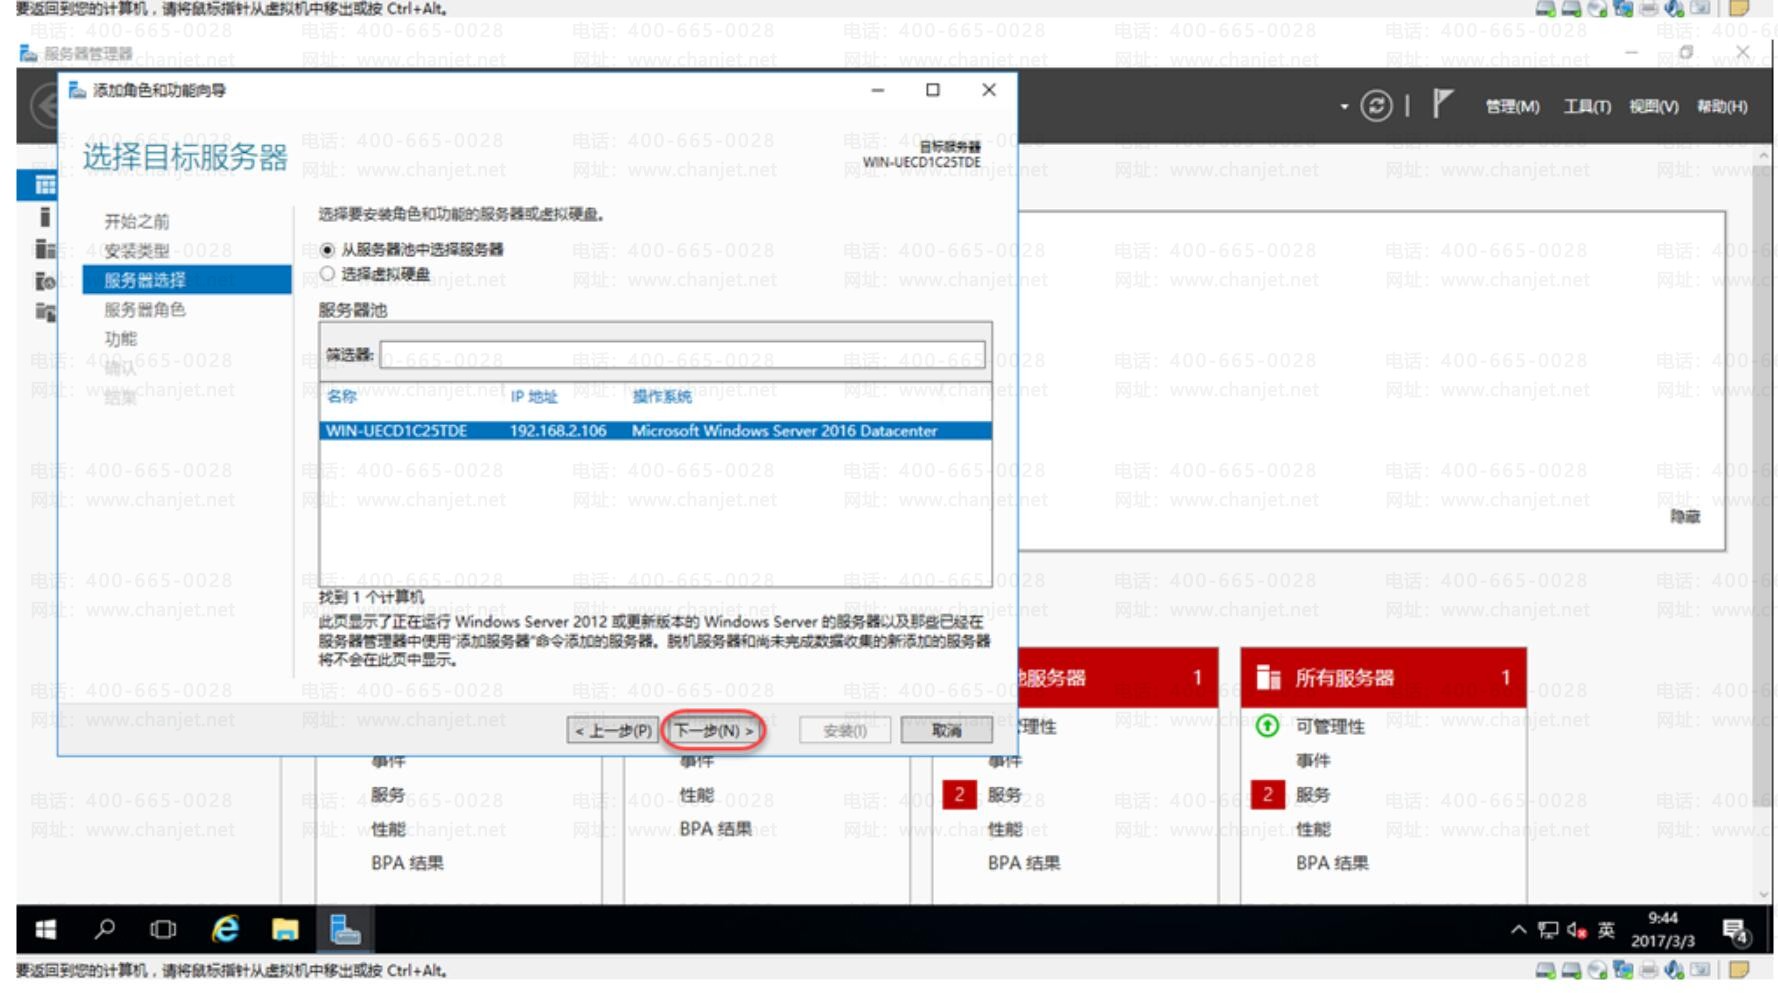Open the Windows Start menu
The width and height of the screenshot is (1778, 993).
45,930
